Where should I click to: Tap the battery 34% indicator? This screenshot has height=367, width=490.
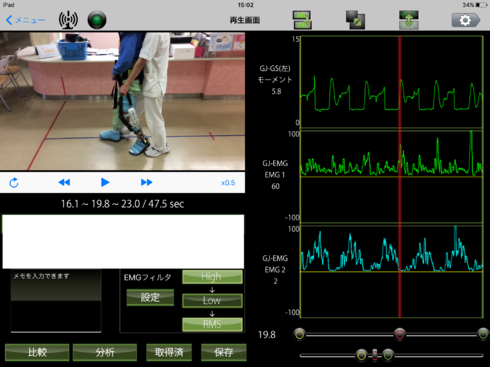[475, 5]
